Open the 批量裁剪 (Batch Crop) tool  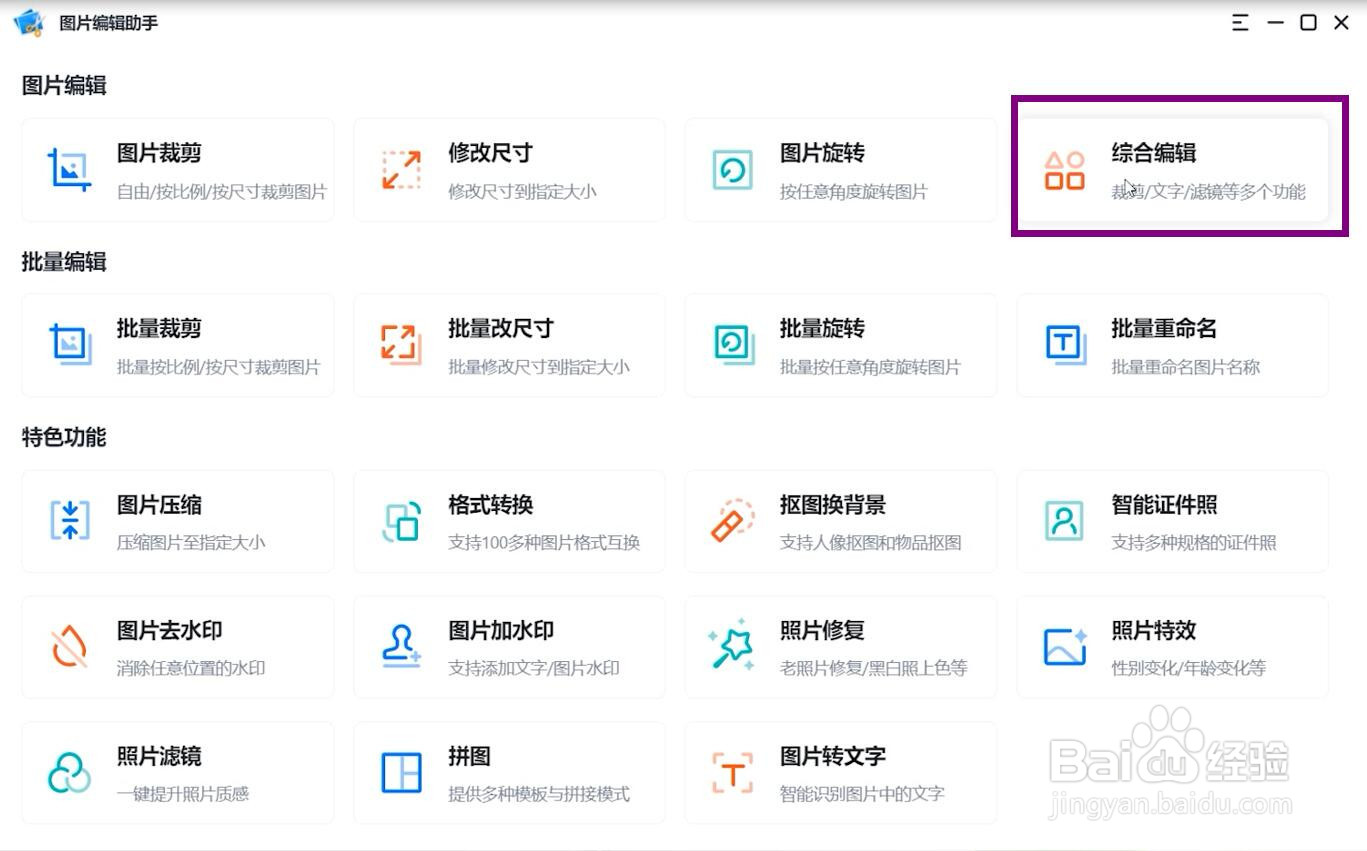click(x=177, y=345)
